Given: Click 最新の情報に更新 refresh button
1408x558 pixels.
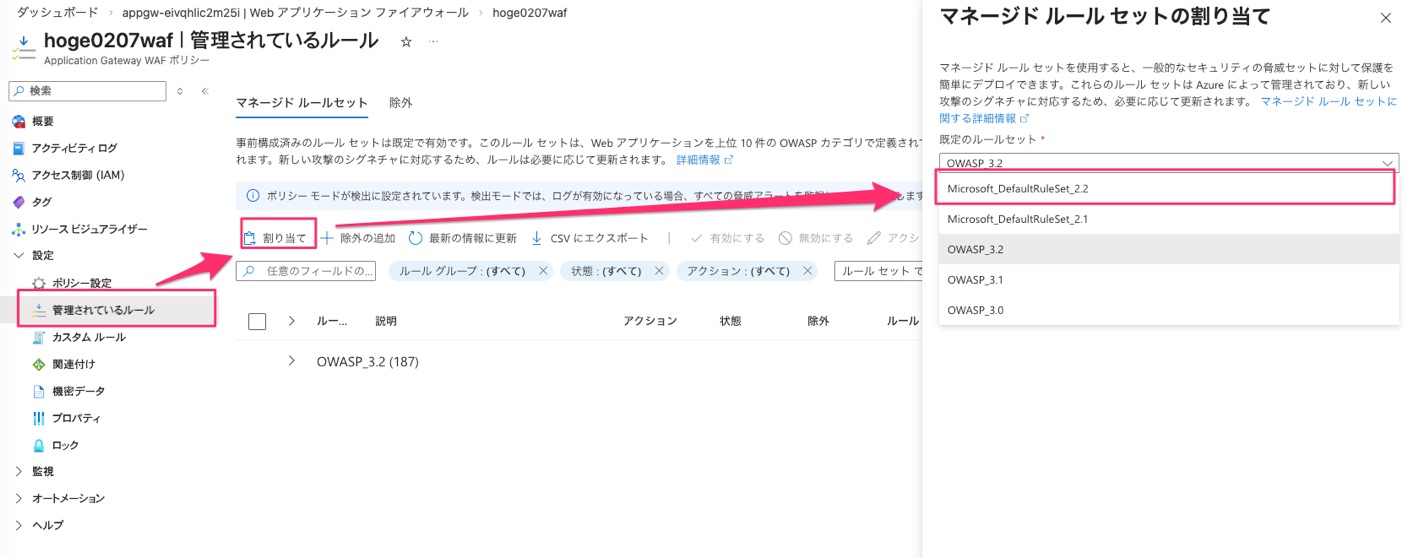Looking at the screenshot, I should (x=462, y=238).
